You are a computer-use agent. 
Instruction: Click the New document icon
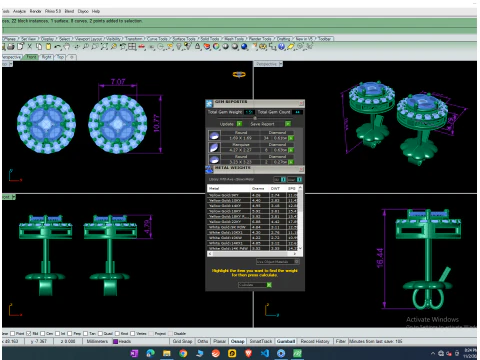(21, 47)
